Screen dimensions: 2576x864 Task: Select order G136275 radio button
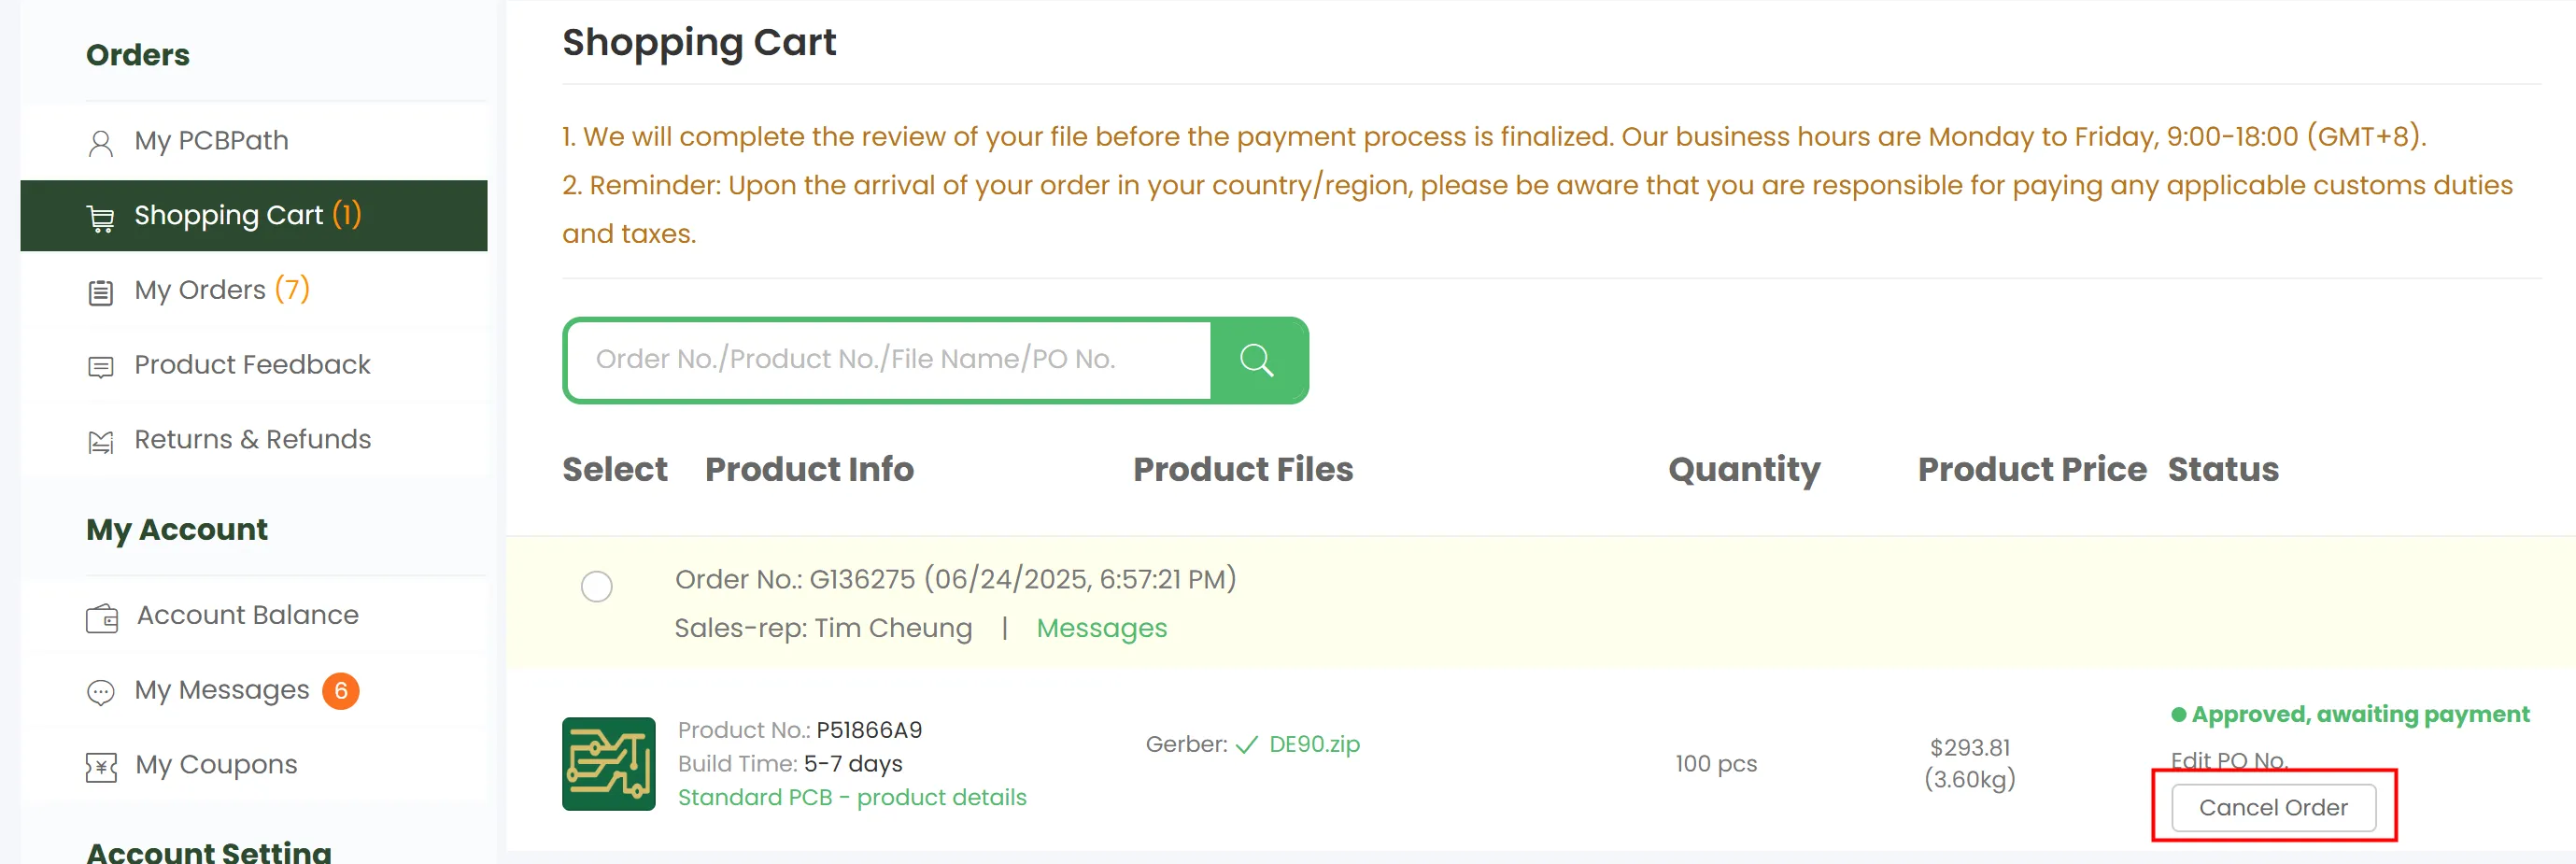click(x=597, y=586)
